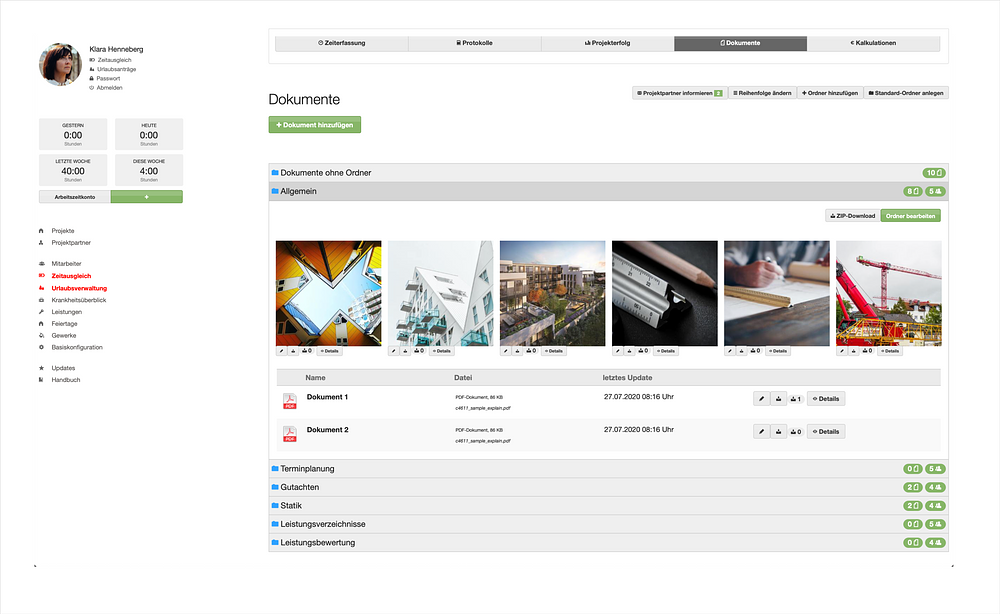Click Ordner hinzufügen

coord(830,93)
